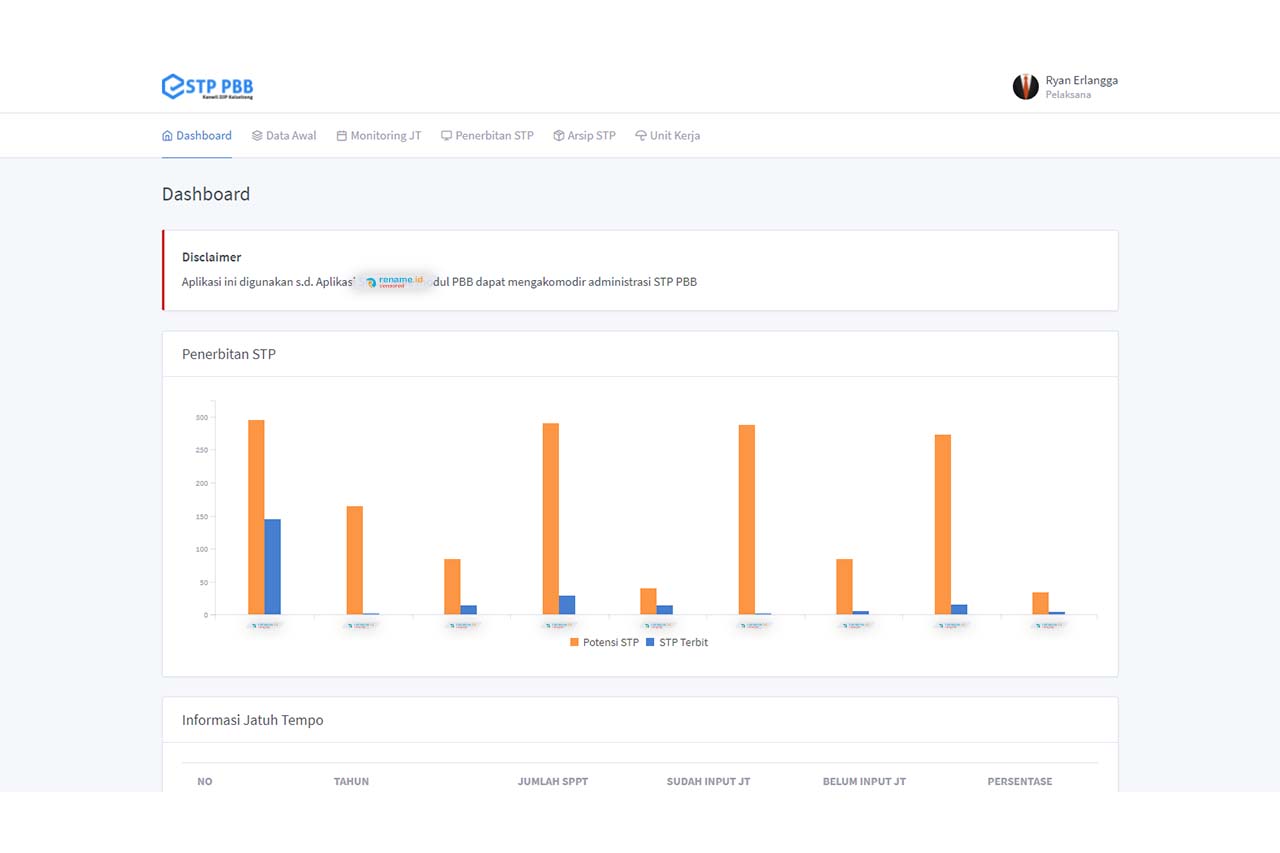The image size is (1280, 853).
Task: Click the BELUM INPUT JT column header
Action: click(x=864, y=781)
